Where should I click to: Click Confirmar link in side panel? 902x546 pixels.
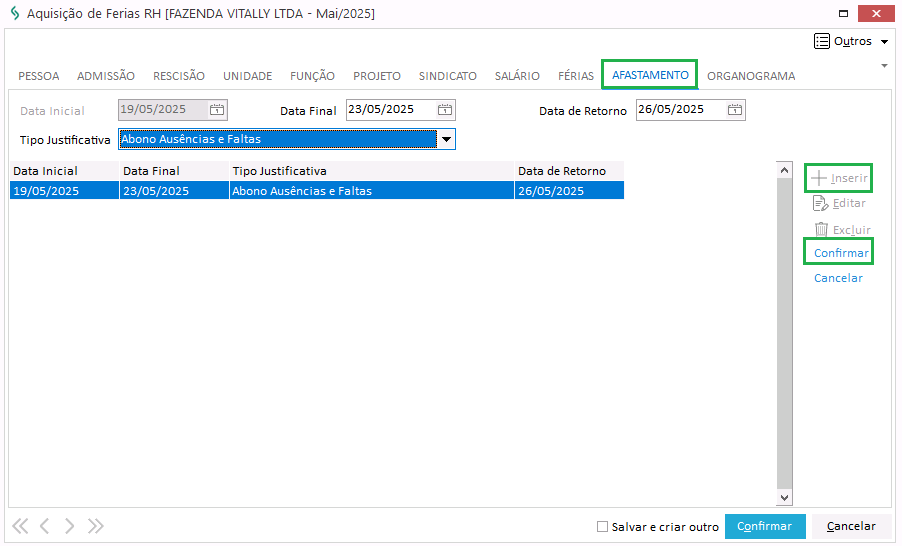(841, 253)
